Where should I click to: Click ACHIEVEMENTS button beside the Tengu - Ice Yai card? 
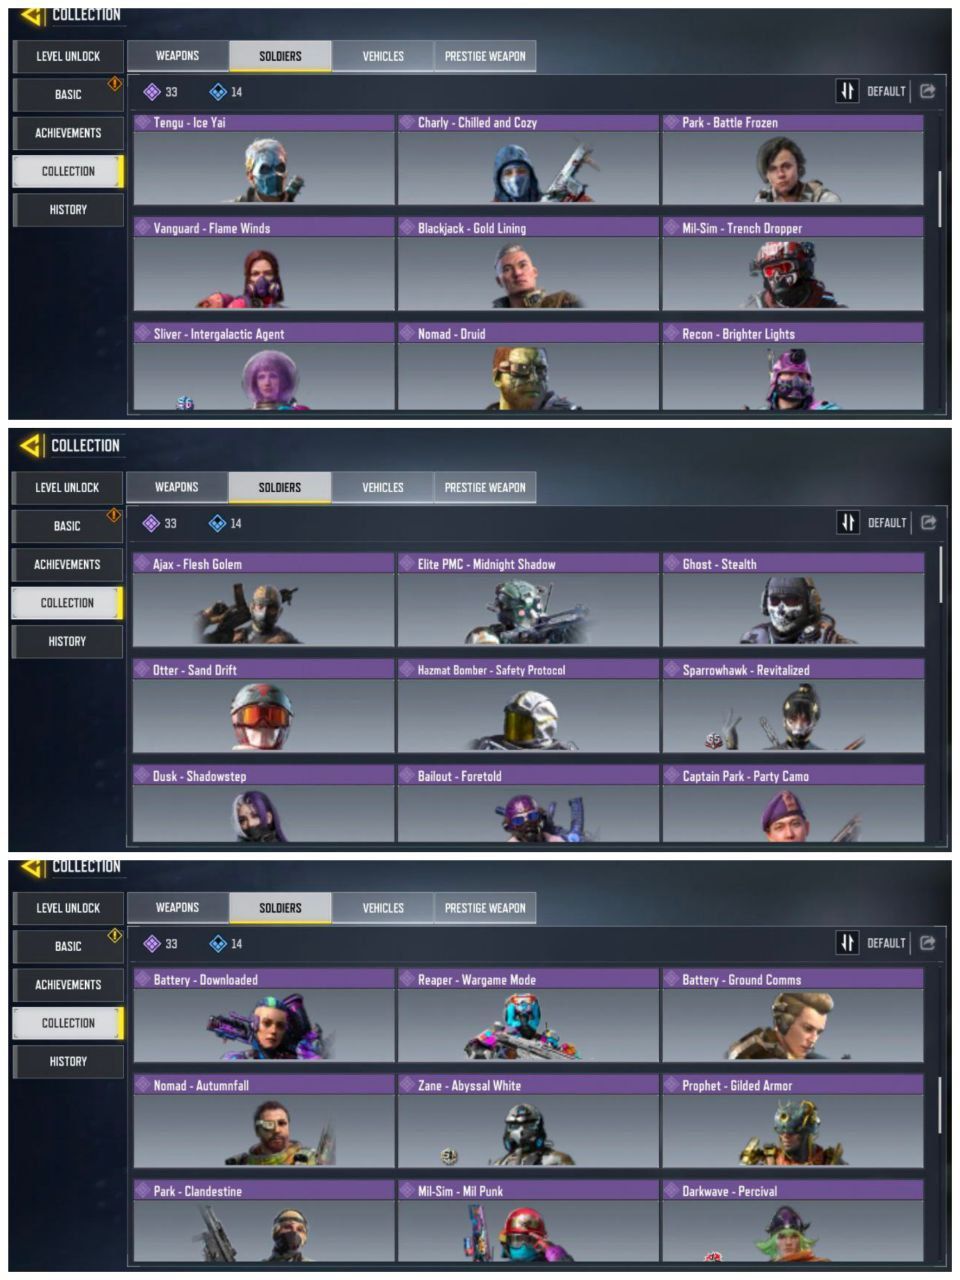coord(68,133)
